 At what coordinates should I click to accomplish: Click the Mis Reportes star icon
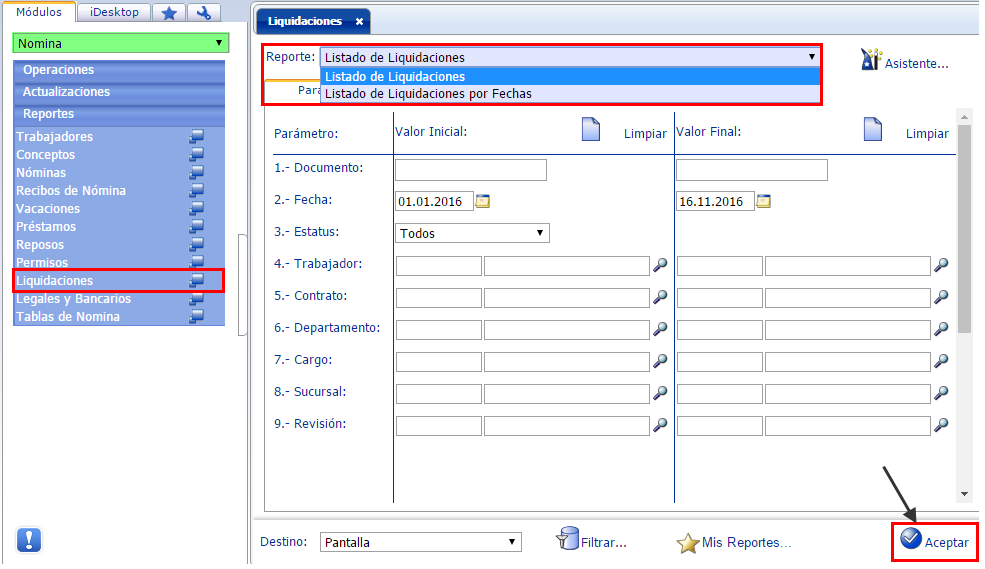(688, 543)
